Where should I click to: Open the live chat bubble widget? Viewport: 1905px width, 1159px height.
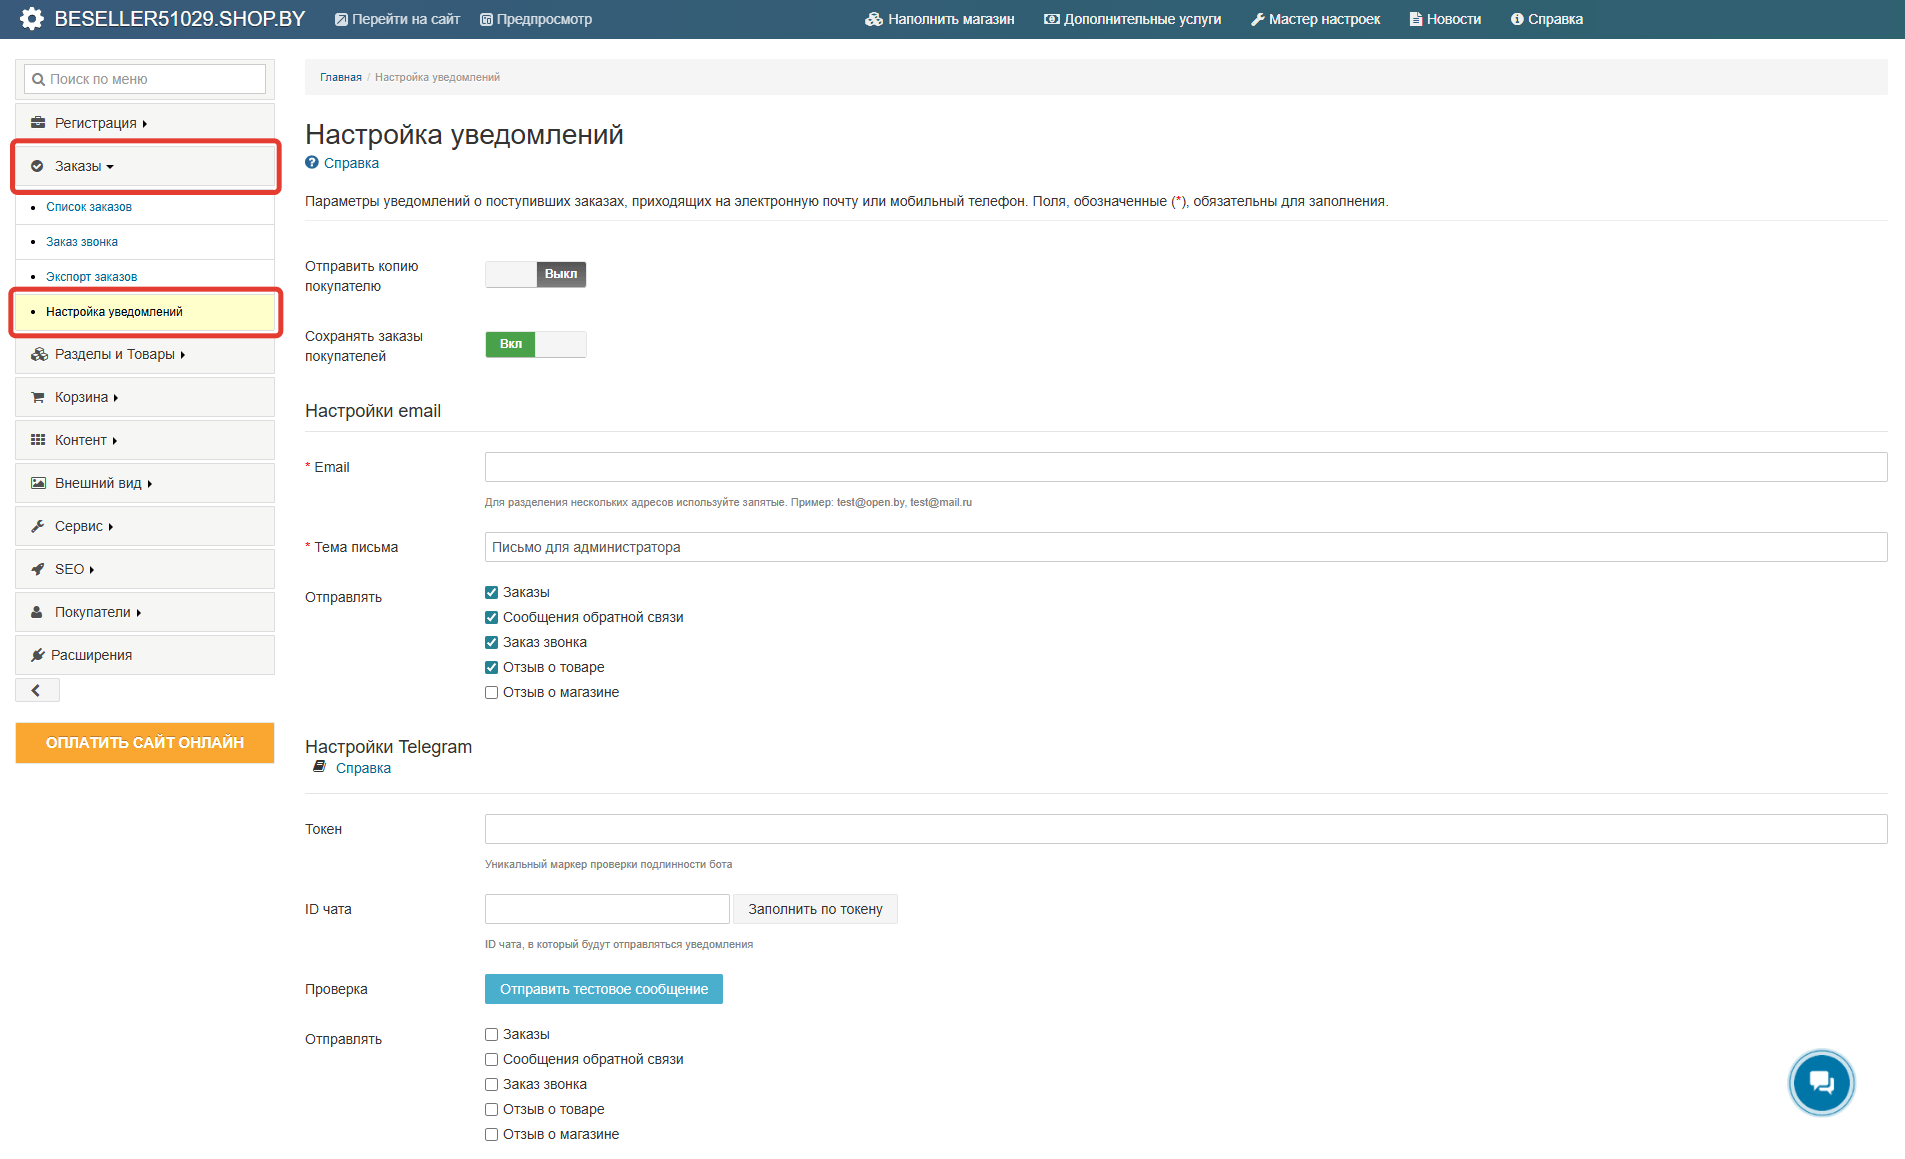[1820, 1082]
